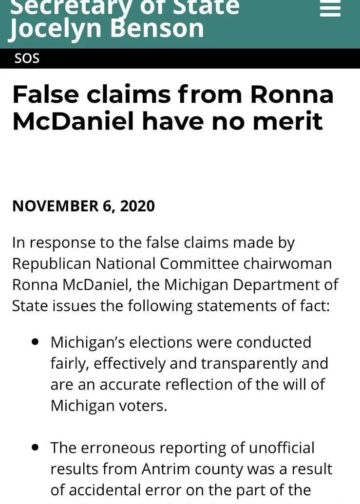This screenshot has height=504, width=360.
Task: Click the first bullet point marker
Action: pyautogui.click(x=35, y=342)
